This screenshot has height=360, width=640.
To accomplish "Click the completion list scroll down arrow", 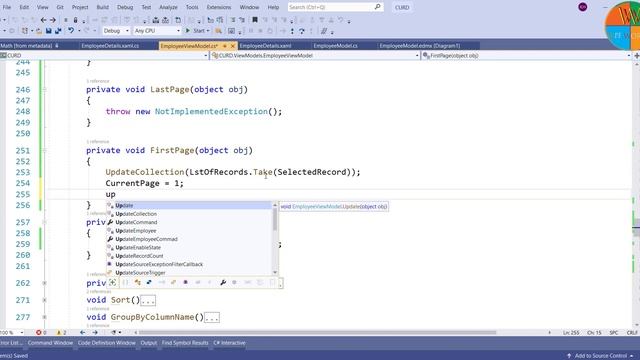I will (275, 272).
